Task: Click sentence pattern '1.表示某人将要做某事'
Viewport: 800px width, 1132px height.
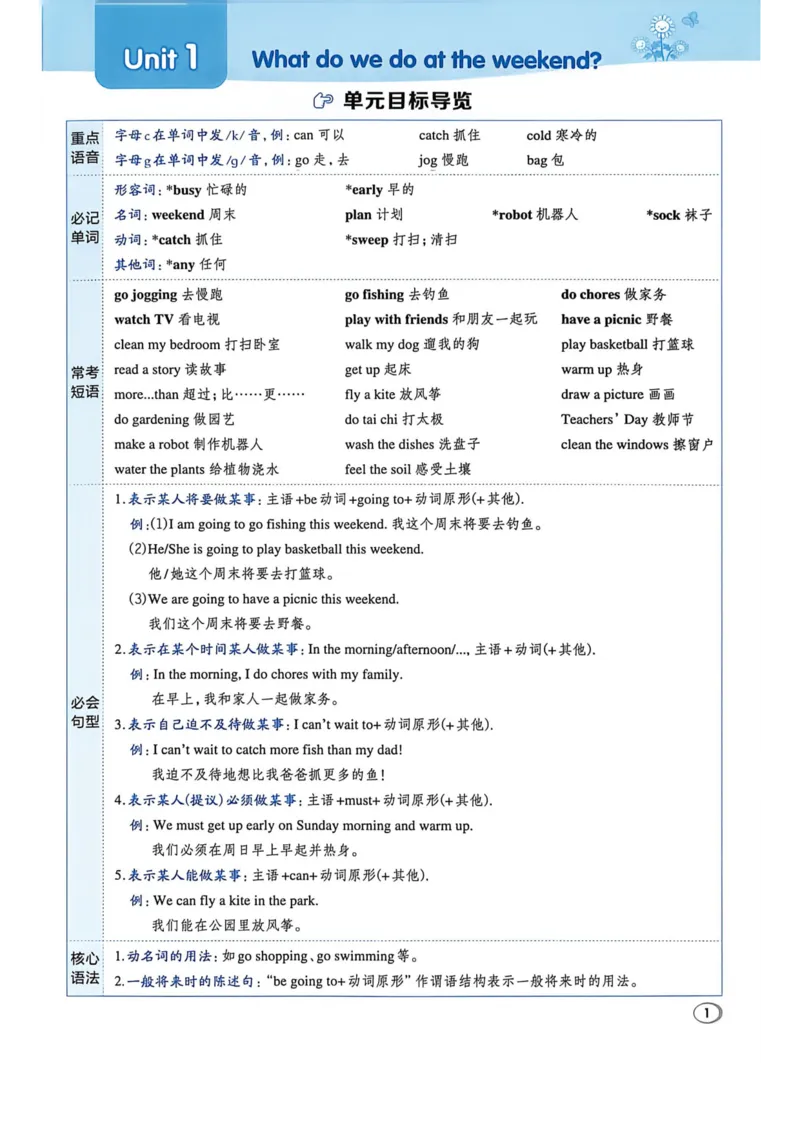Action: point(185,500)
